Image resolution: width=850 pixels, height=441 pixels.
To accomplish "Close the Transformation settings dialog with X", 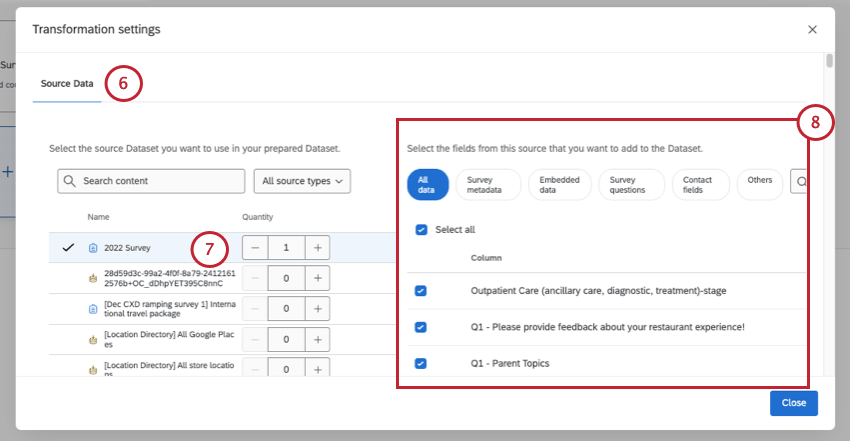I will coord(812,30).
